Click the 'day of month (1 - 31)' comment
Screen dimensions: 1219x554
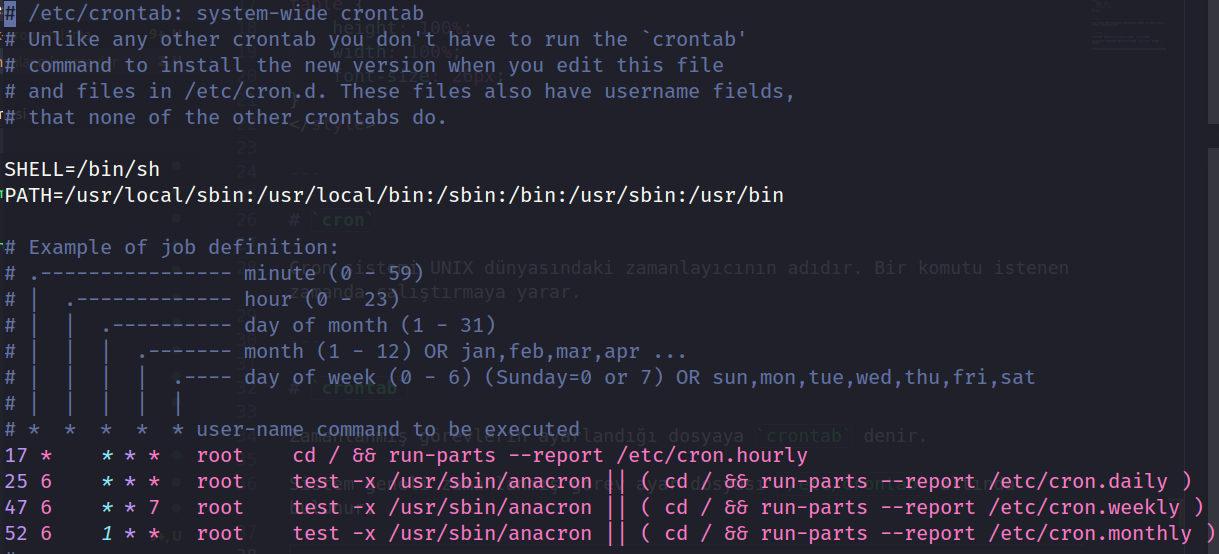click(x=370, y=325)
